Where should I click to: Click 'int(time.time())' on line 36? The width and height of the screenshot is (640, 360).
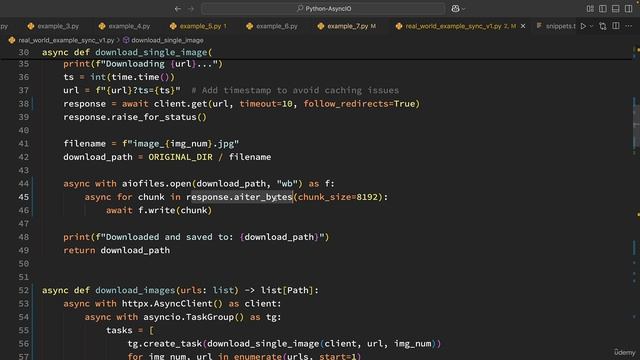click(132, 77)
